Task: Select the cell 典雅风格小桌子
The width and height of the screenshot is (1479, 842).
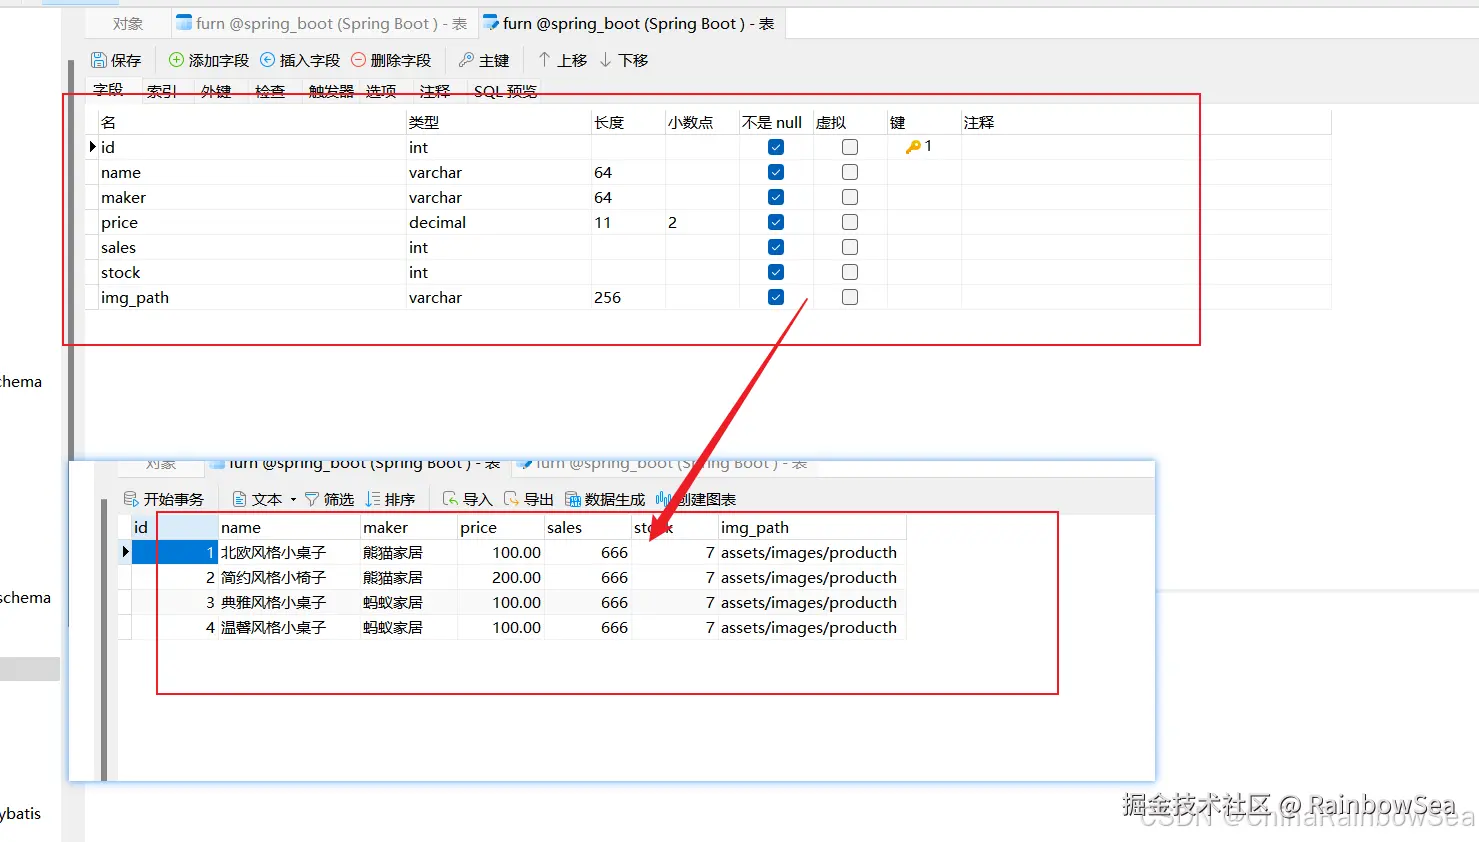Action: click(x=289, y=602)
